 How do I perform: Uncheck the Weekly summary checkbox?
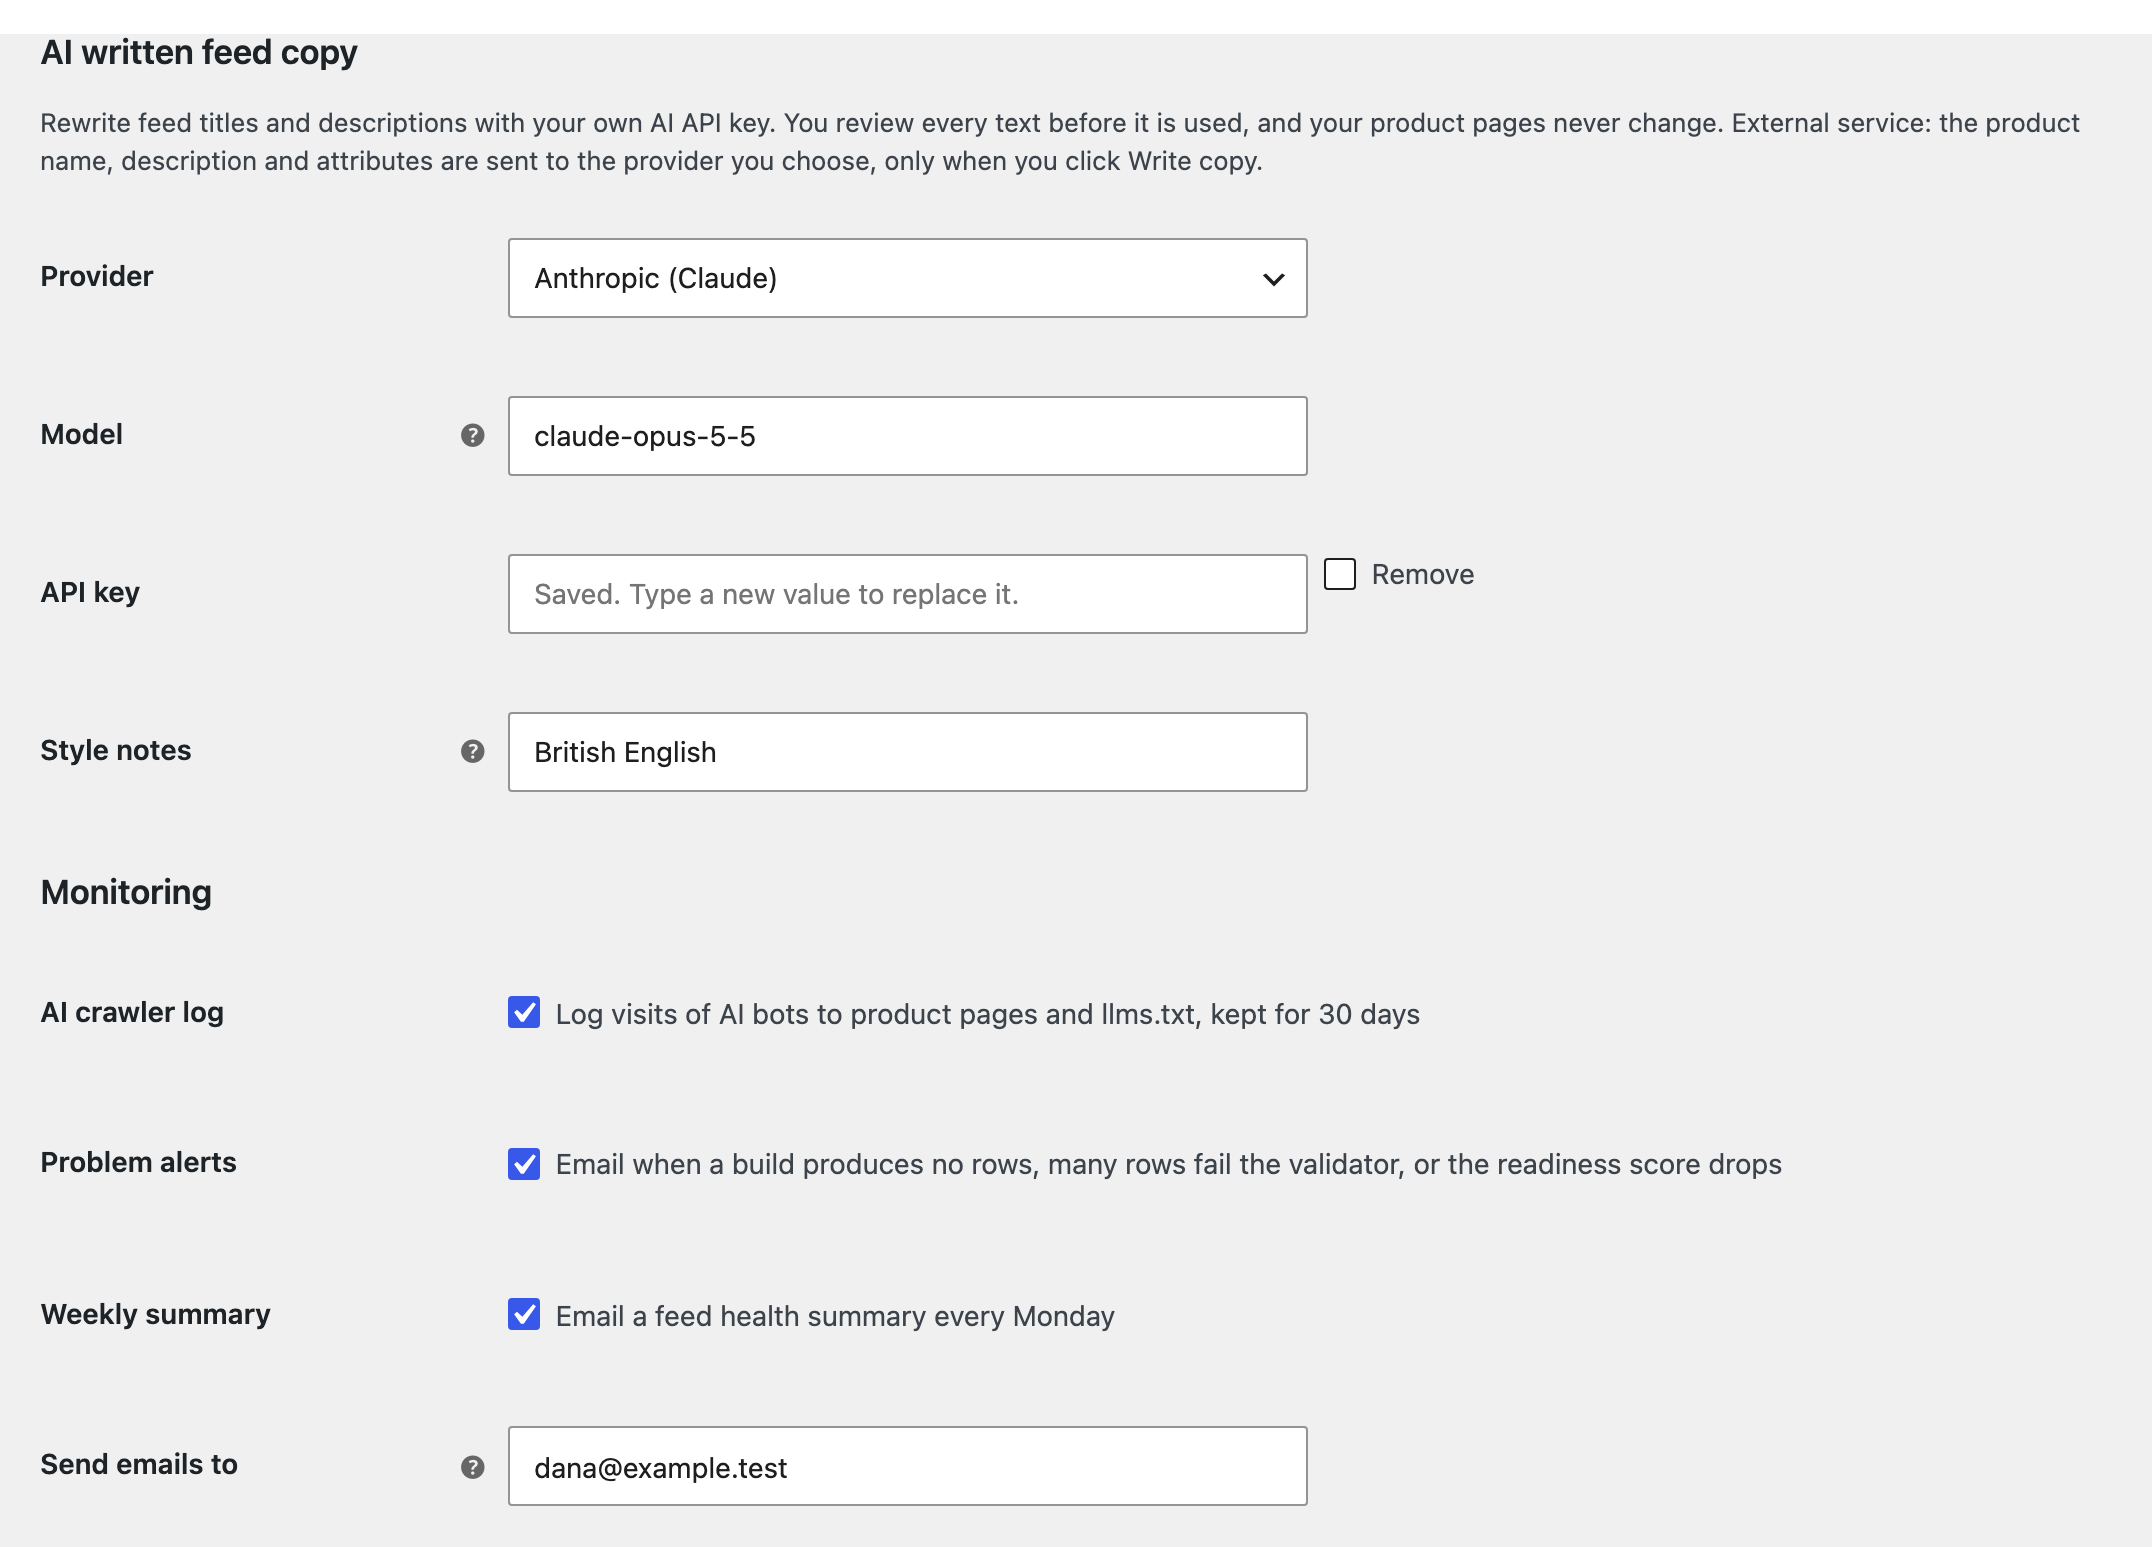point(524,1314)
